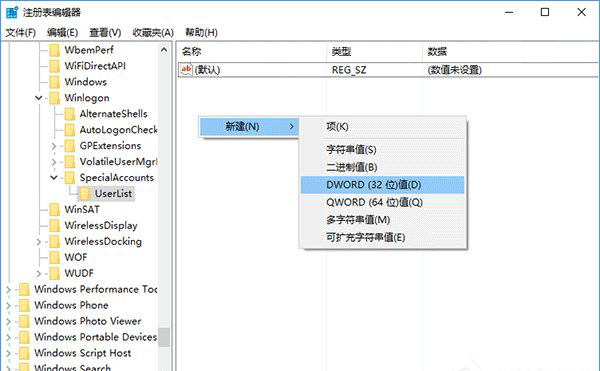600x371 pixels.
Task: Select the WinSAT tree label
Action: [x=82, y=210]
